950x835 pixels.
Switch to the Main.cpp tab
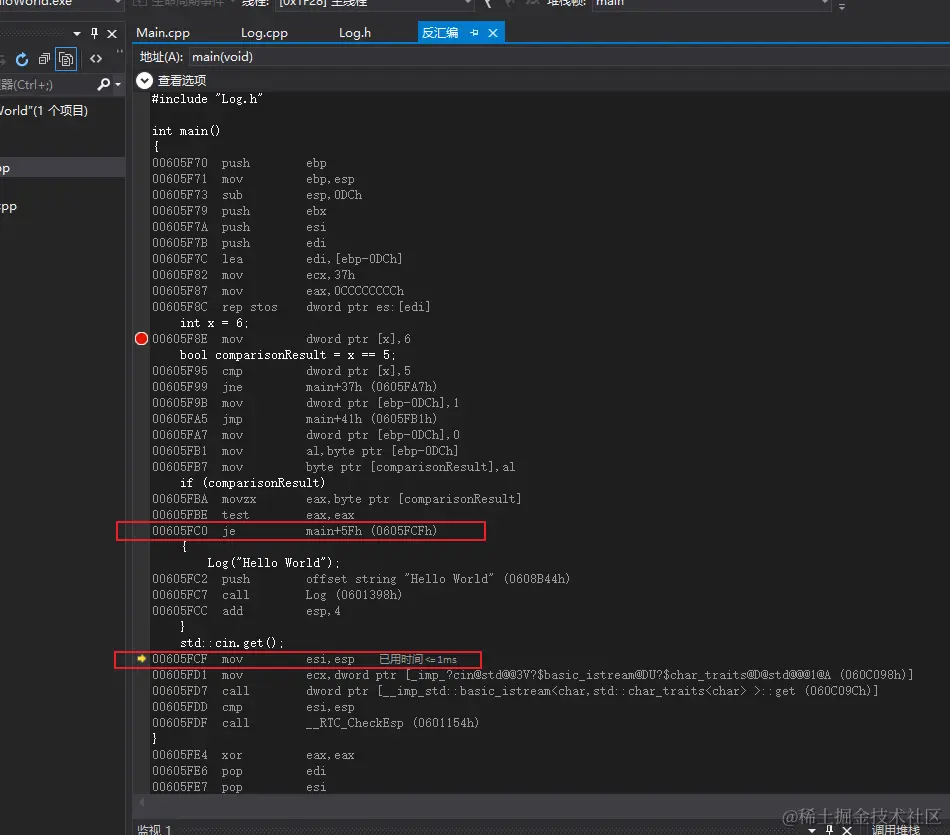point(162,33)
